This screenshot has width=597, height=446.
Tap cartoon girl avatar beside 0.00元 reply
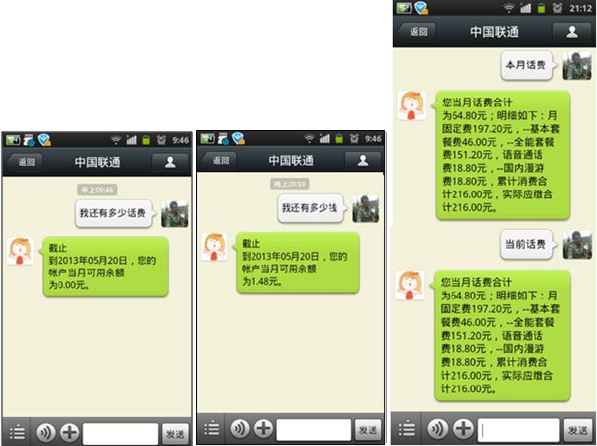click(x=20, y=251)
